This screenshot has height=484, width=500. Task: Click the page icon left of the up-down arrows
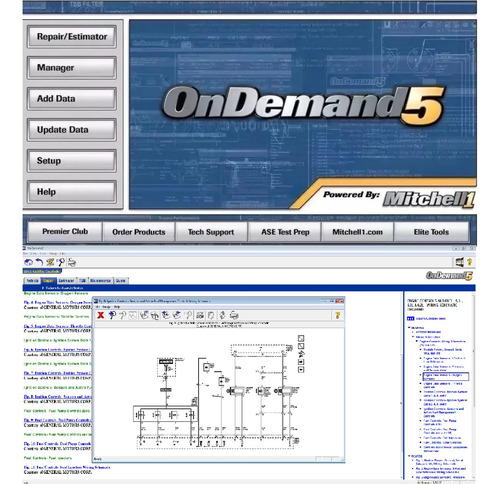click(x=211, y=315)
